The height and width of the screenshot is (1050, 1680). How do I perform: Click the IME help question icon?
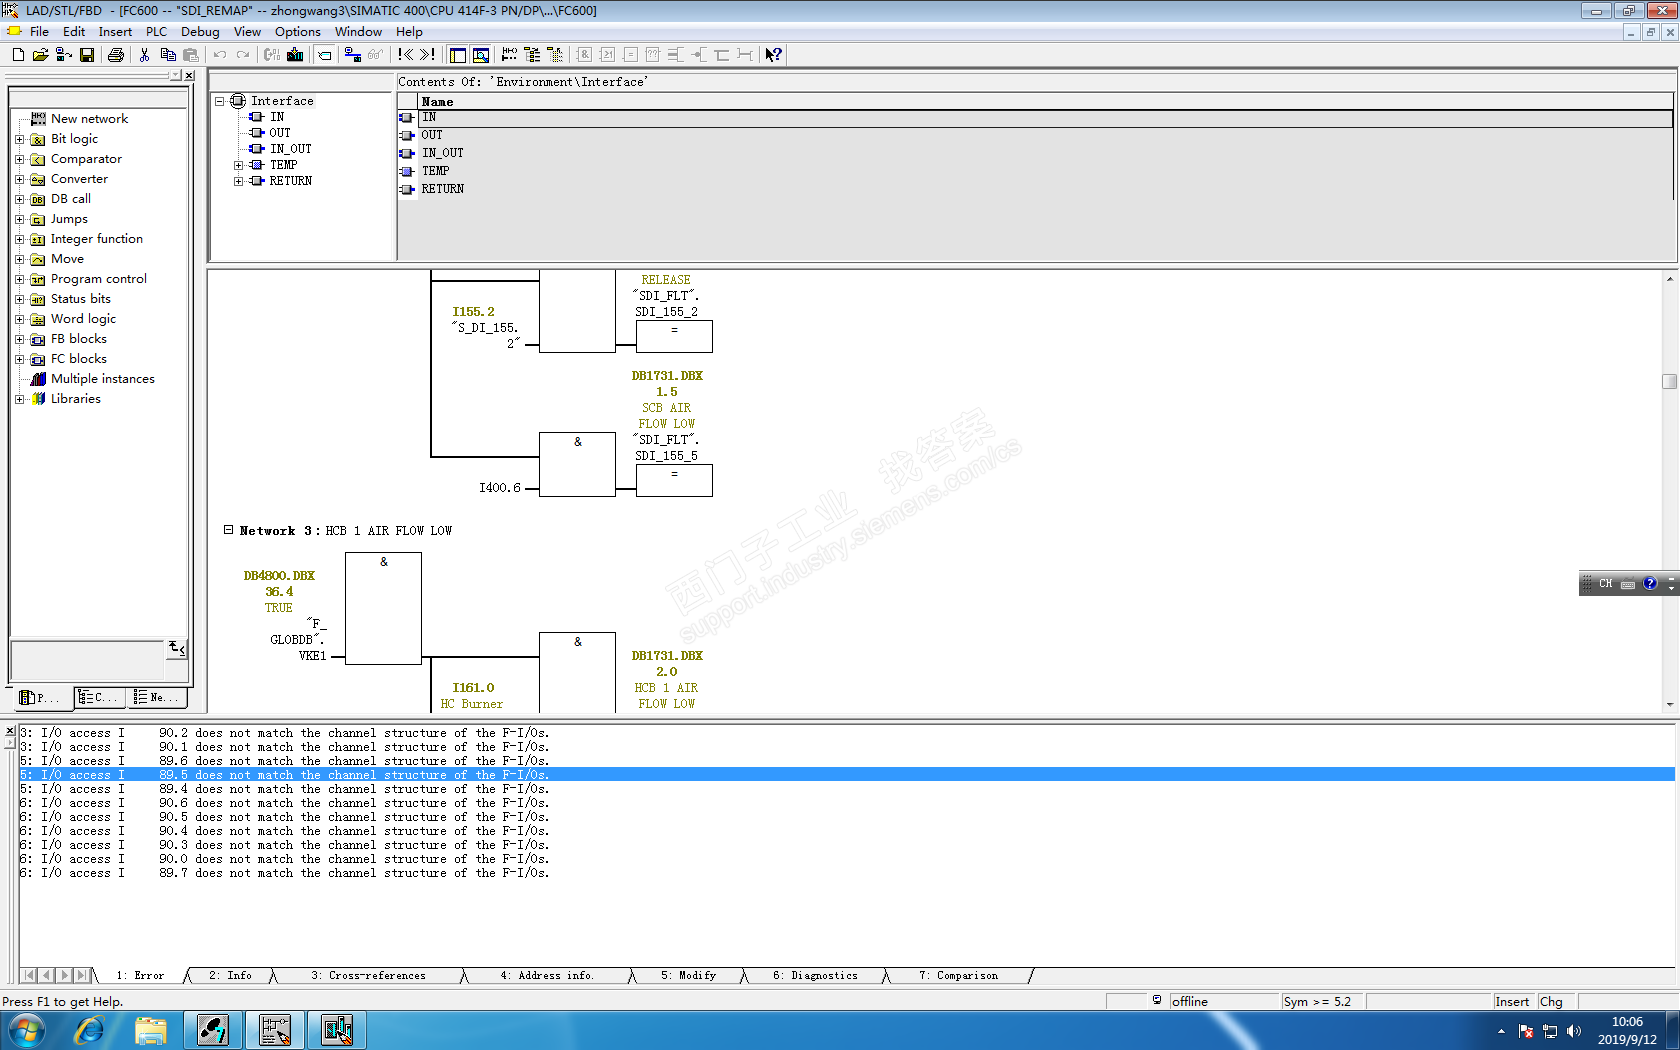pos(1650,583)
